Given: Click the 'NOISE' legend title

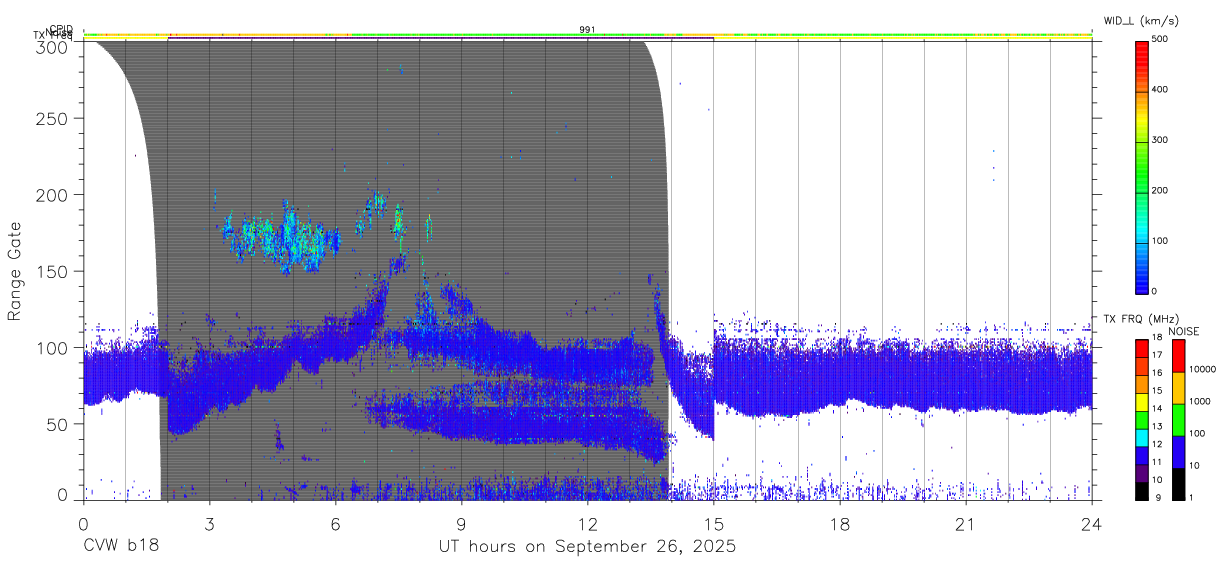Looking at the screenshot, I should pyautogui.click(x=1186, y=330).
